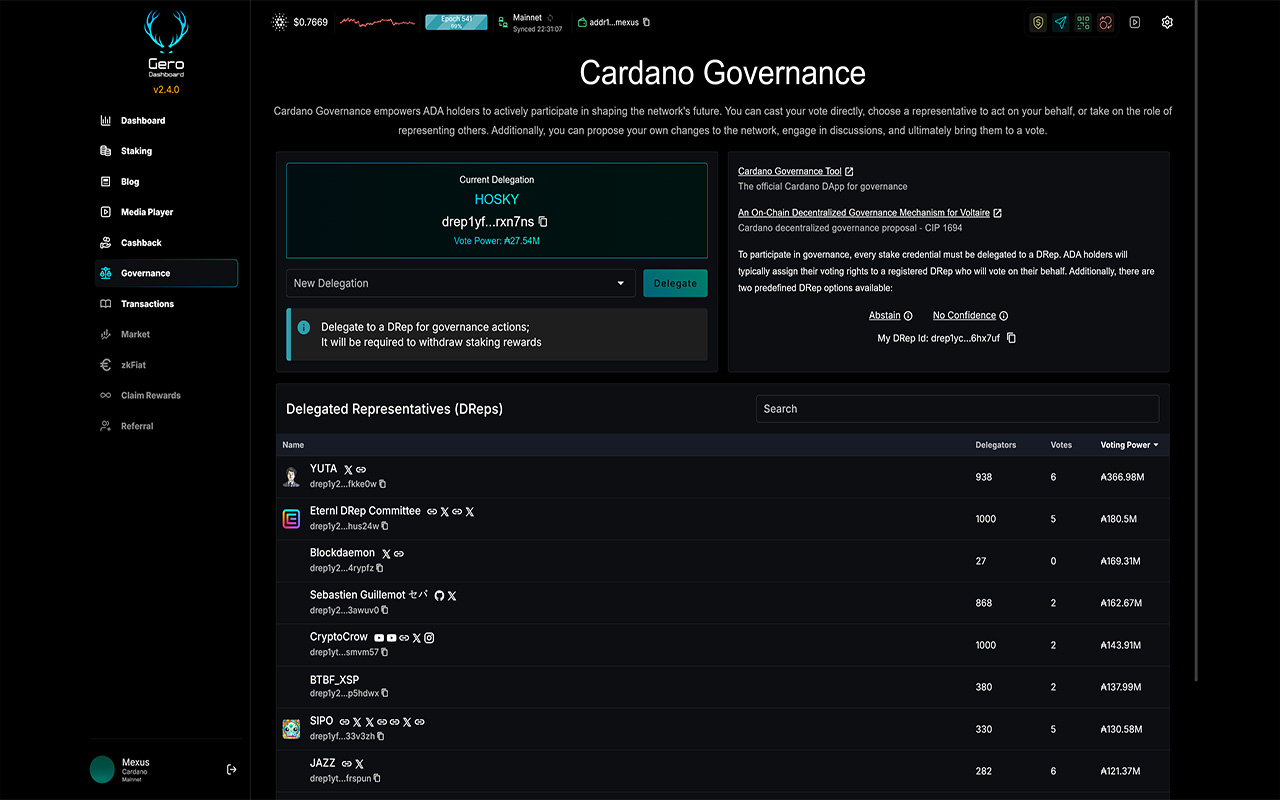The image size is (1280, 800).
Task: Open Blockdaemon's link icon
Action: coord(399,554)
